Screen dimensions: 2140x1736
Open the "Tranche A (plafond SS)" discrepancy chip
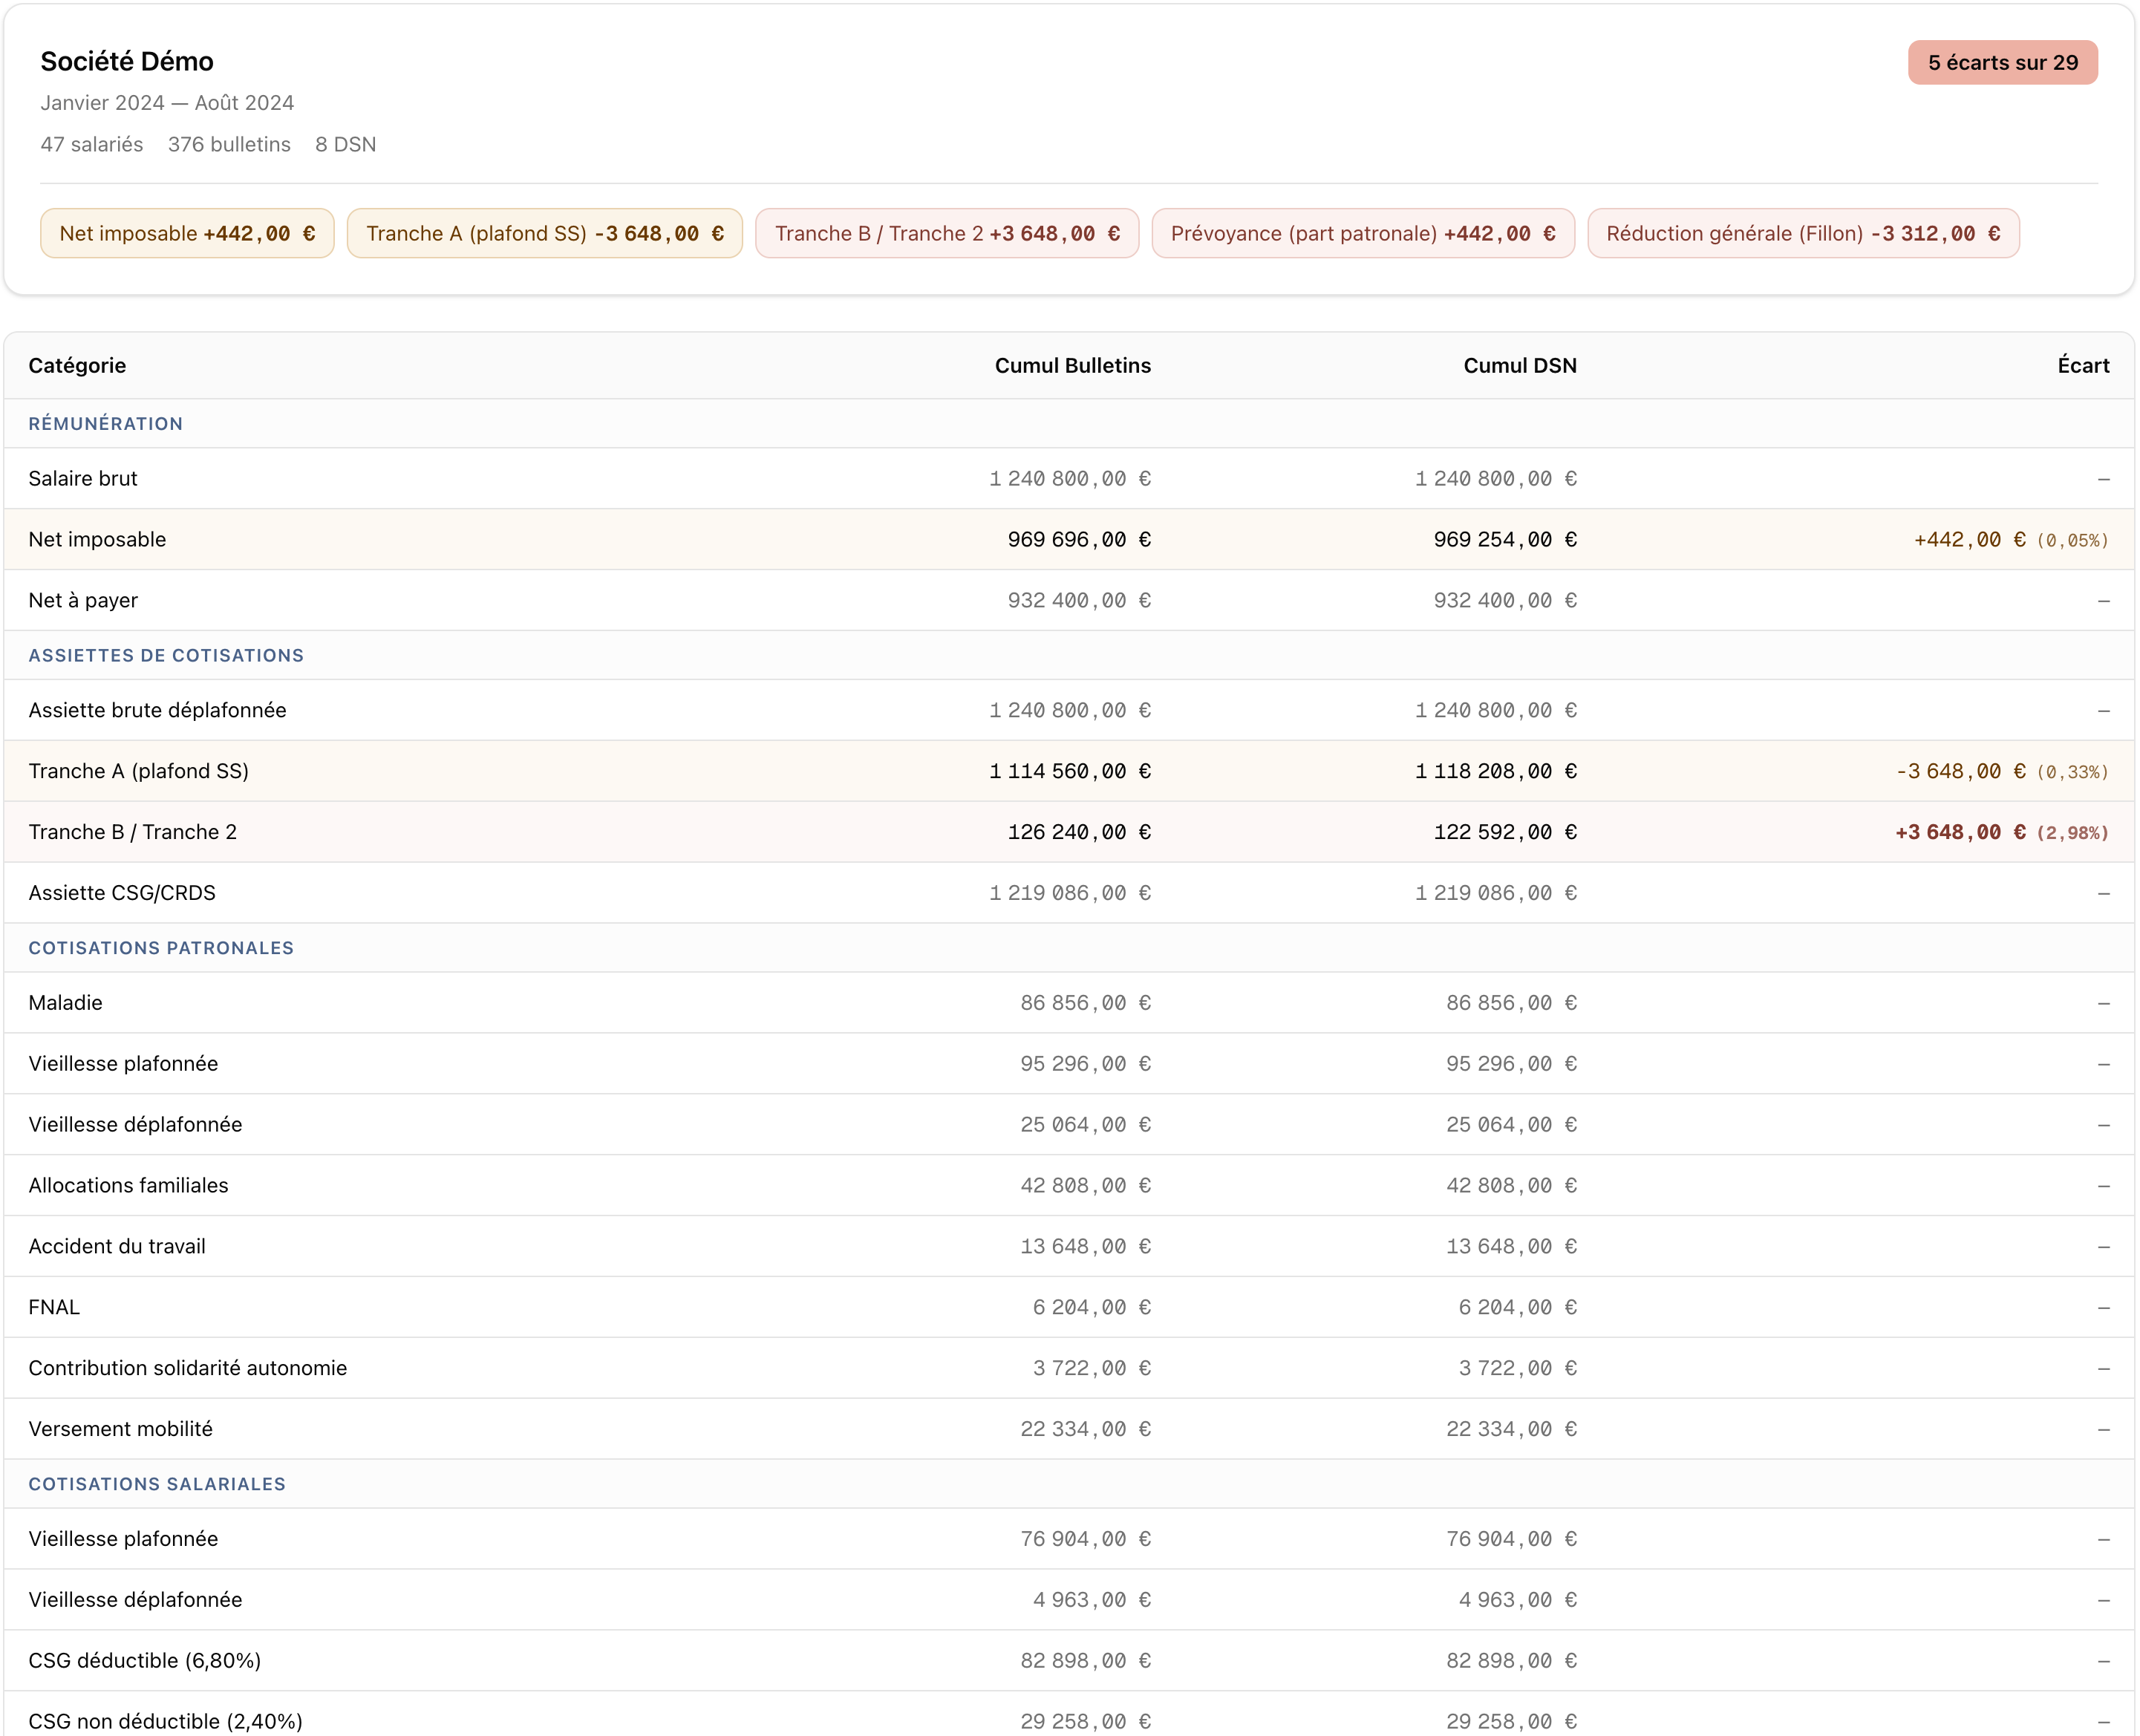(x=544, y=233)
